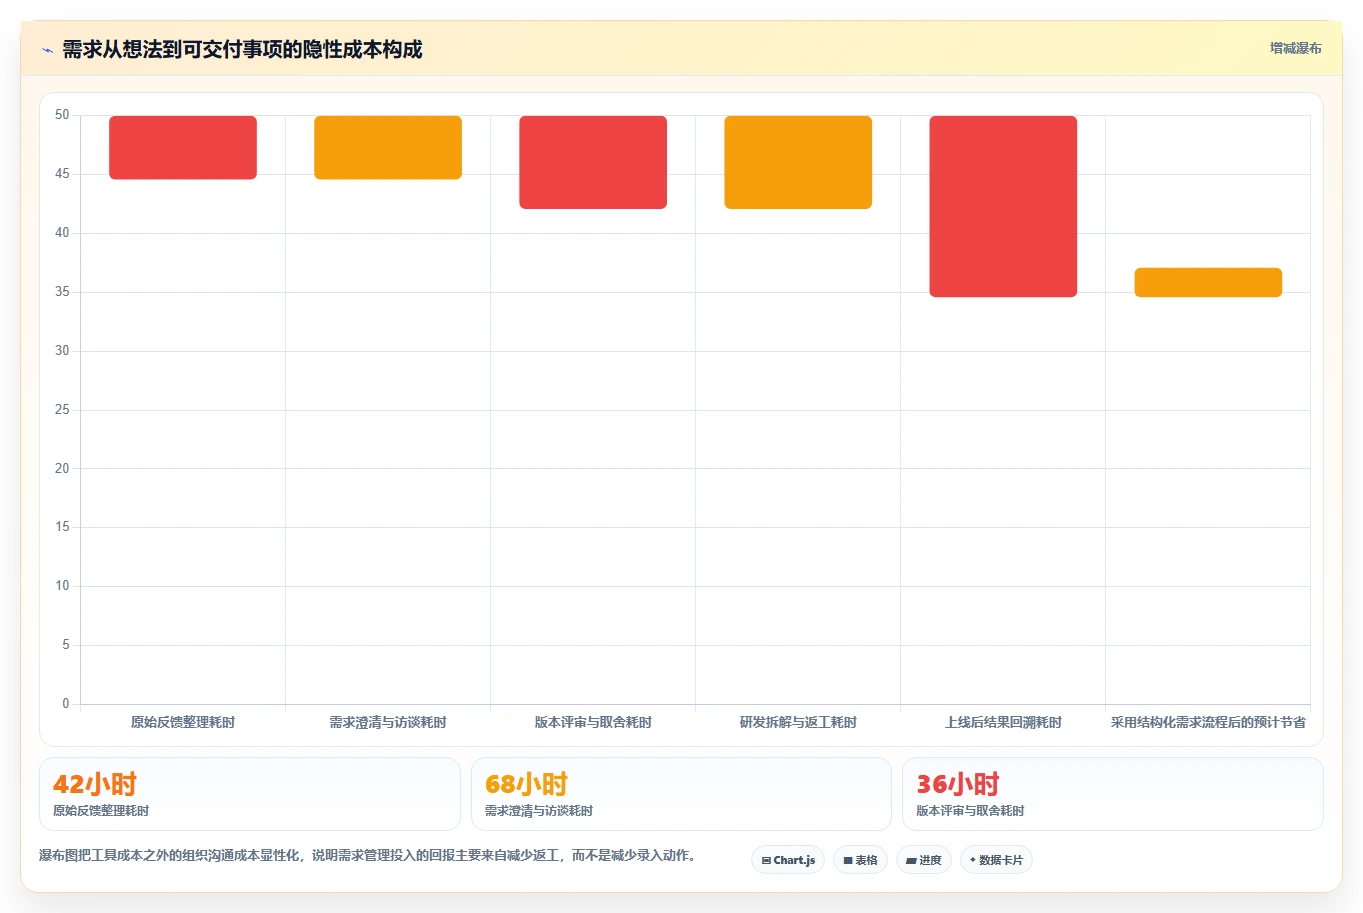
Task: Click the tall red bar for 上线后结果回溯耗时
Action: pos(1003,206)
